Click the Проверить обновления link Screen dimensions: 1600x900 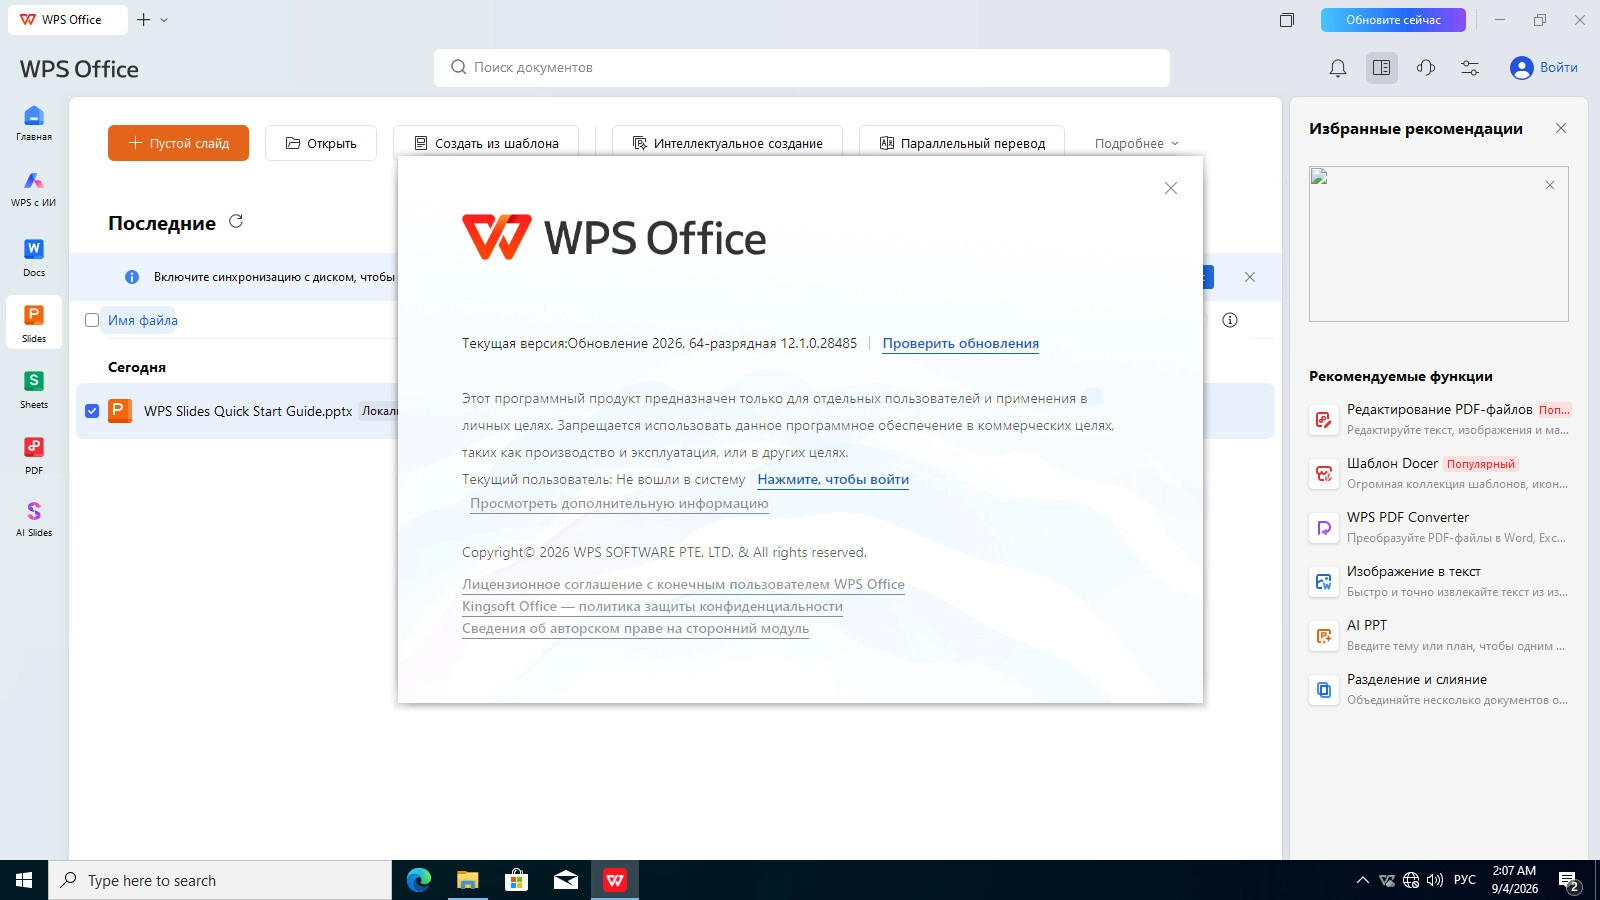pyautogui.click(x=960, y=343)
